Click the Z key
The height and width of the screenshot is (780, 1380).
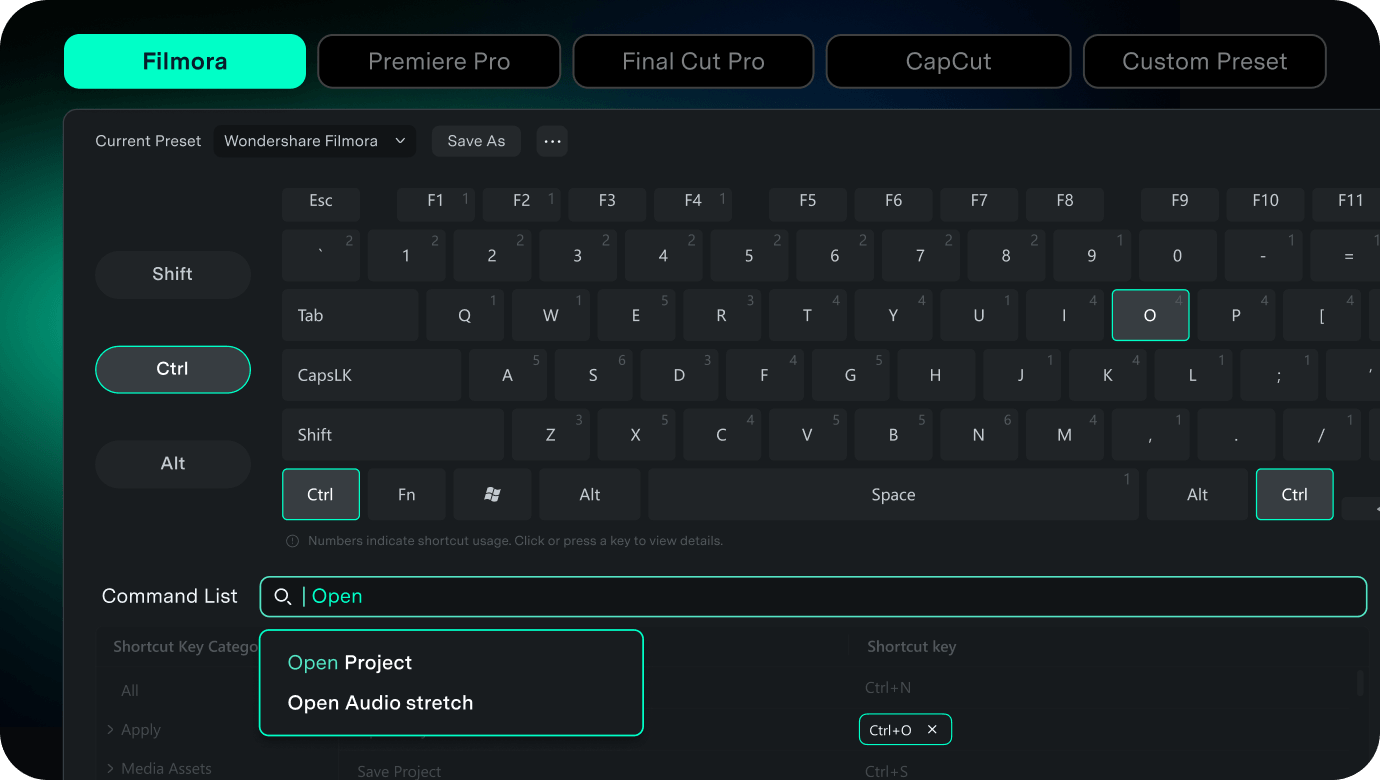[550, 435]
